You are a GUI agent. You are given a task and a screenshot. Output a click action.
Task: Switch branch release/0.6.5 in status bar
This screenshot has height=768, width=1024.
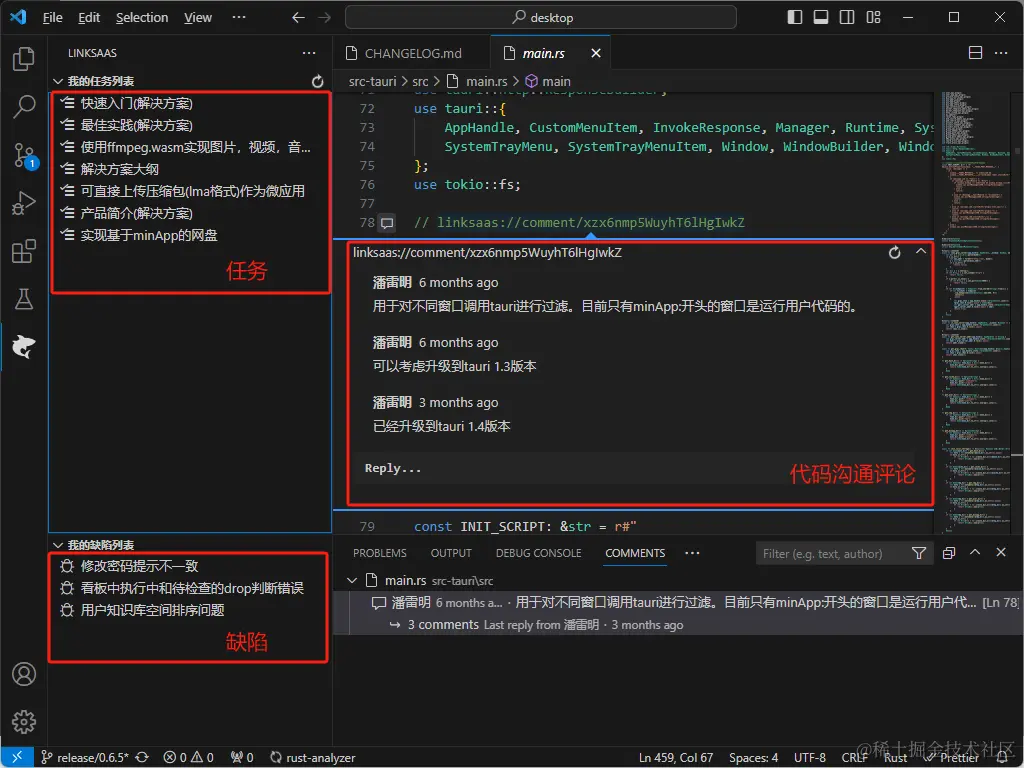[x=85, y=758]
